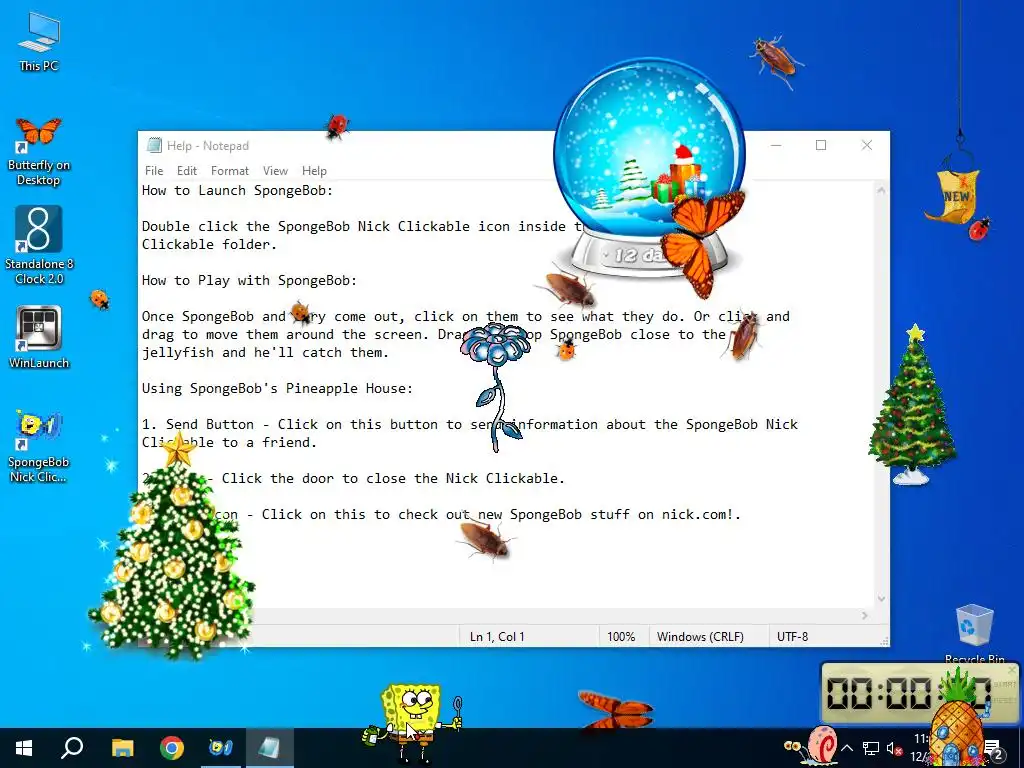Click the UTF-8 encoding status entry

(x=792, y=637)
